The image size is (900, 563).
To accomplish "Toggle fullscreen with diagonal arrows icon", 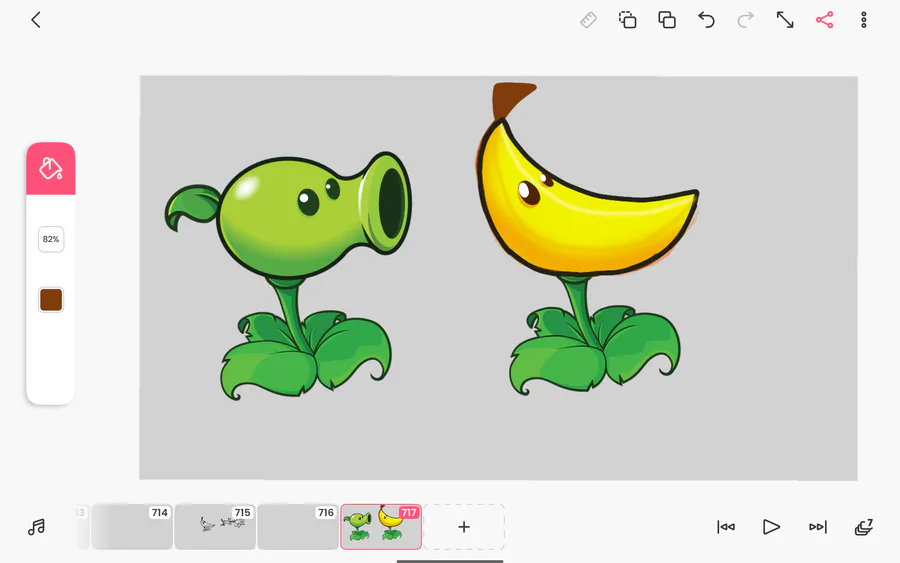I will click(785, 20).
